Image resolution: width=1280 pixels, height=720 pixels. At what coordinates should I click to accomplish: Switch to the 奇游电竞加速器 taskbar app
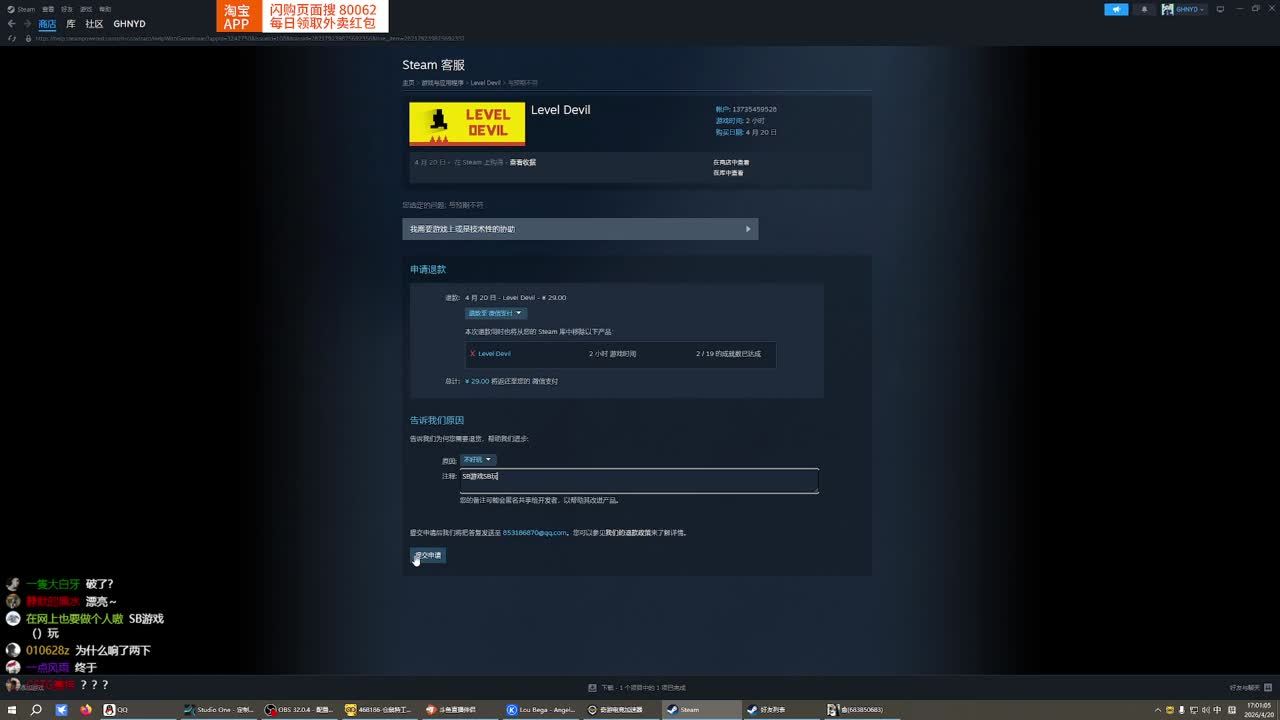pyautogui.click(x=622, y=710)
